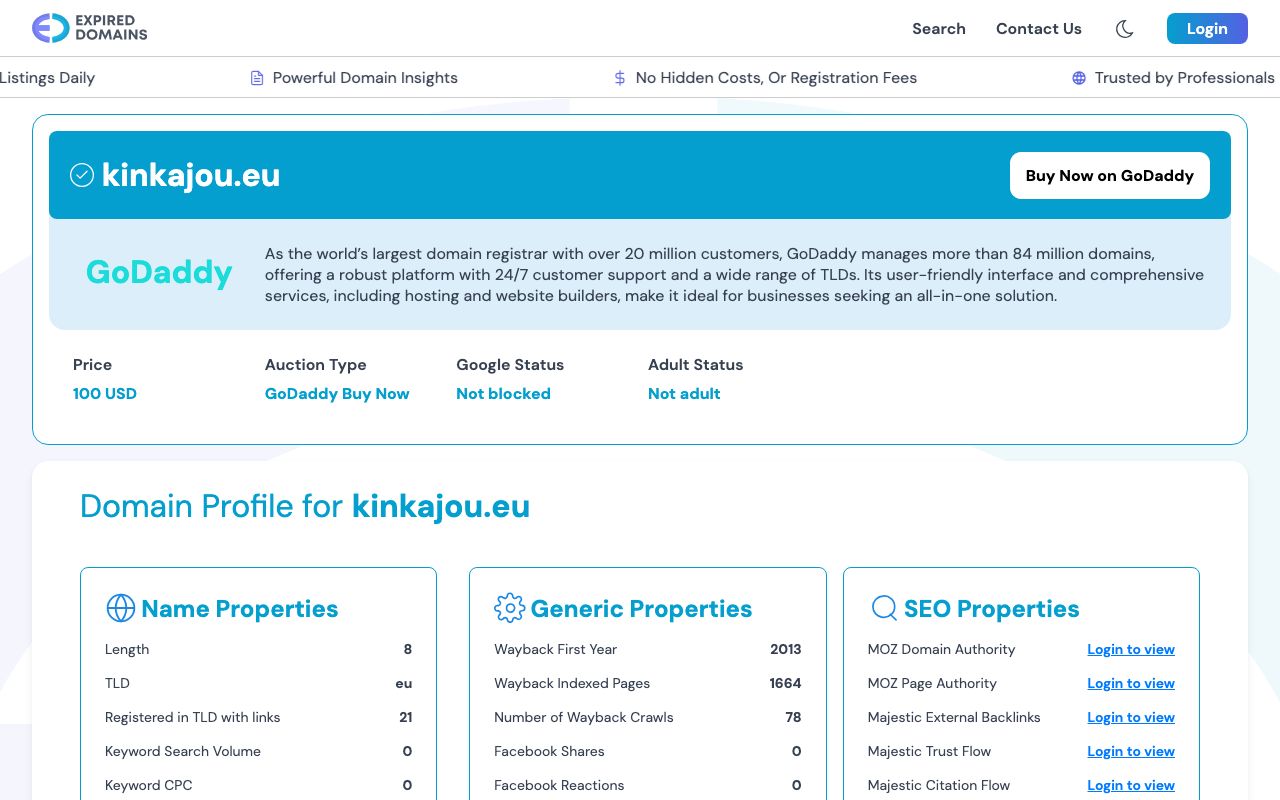Click Login to view for Majestic External Backlinks
Screen dimensions: 1280x800
[1131, 717]
